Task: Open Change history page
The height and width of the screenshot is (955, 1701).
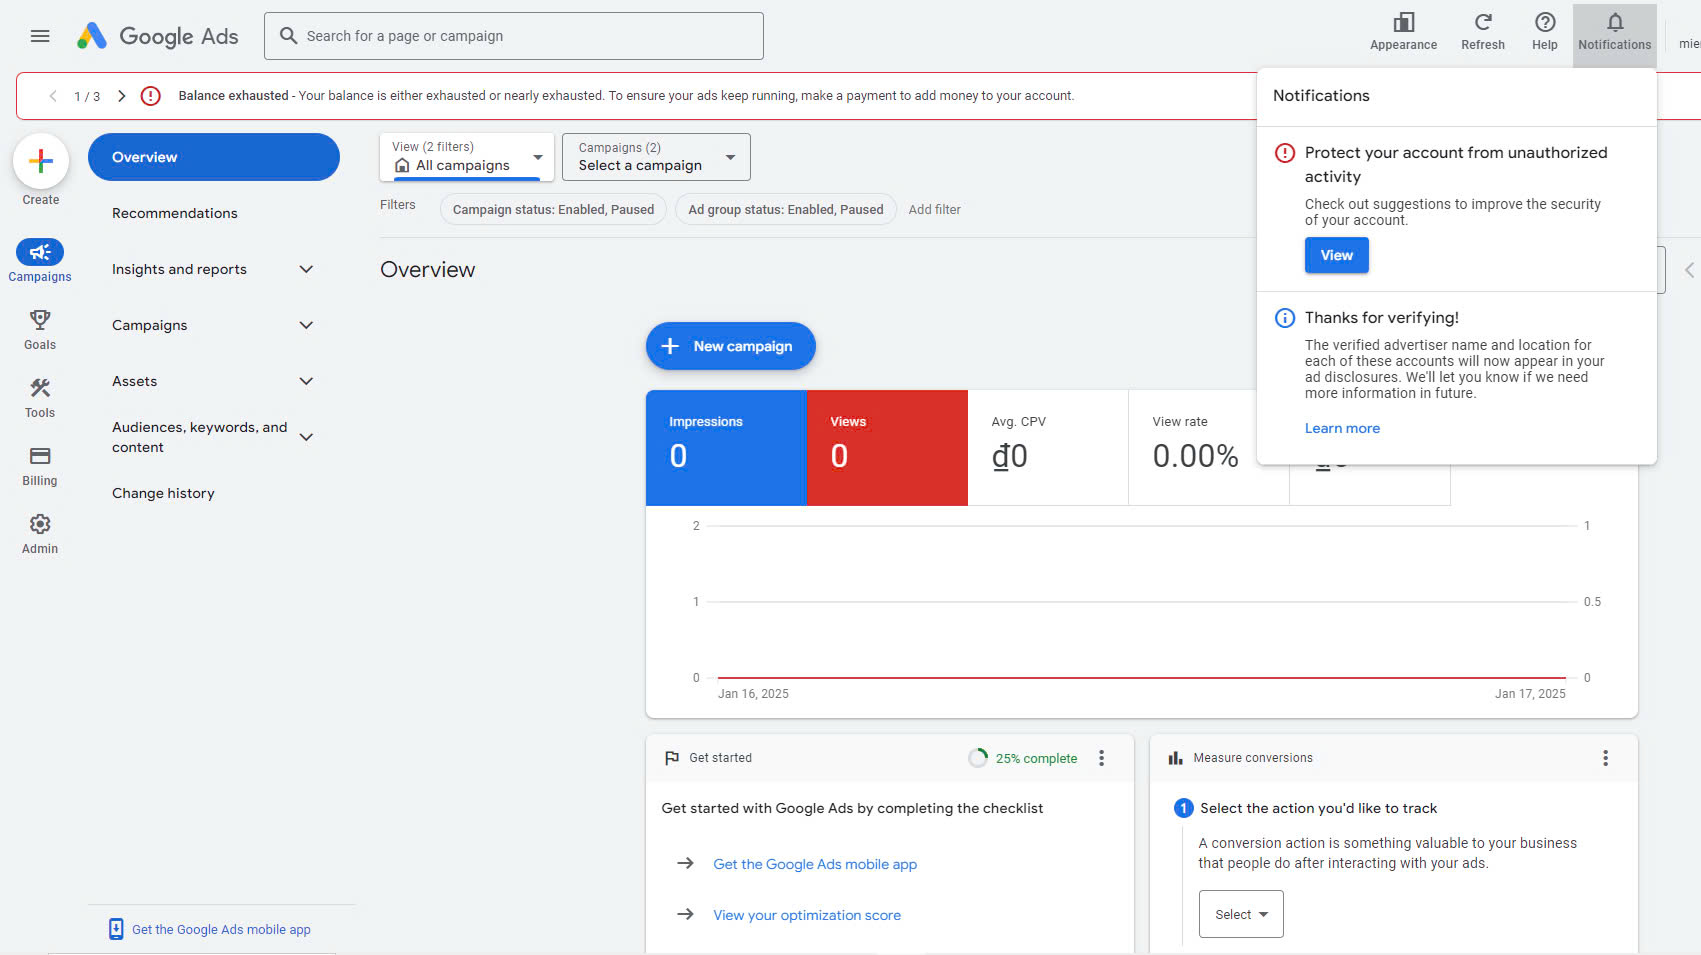Action: coord(163,493)
